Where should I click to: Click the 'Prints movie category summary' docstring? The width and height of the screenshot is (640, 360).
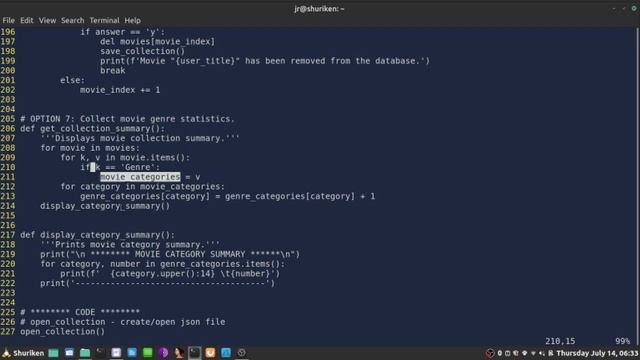coord(130,245)
